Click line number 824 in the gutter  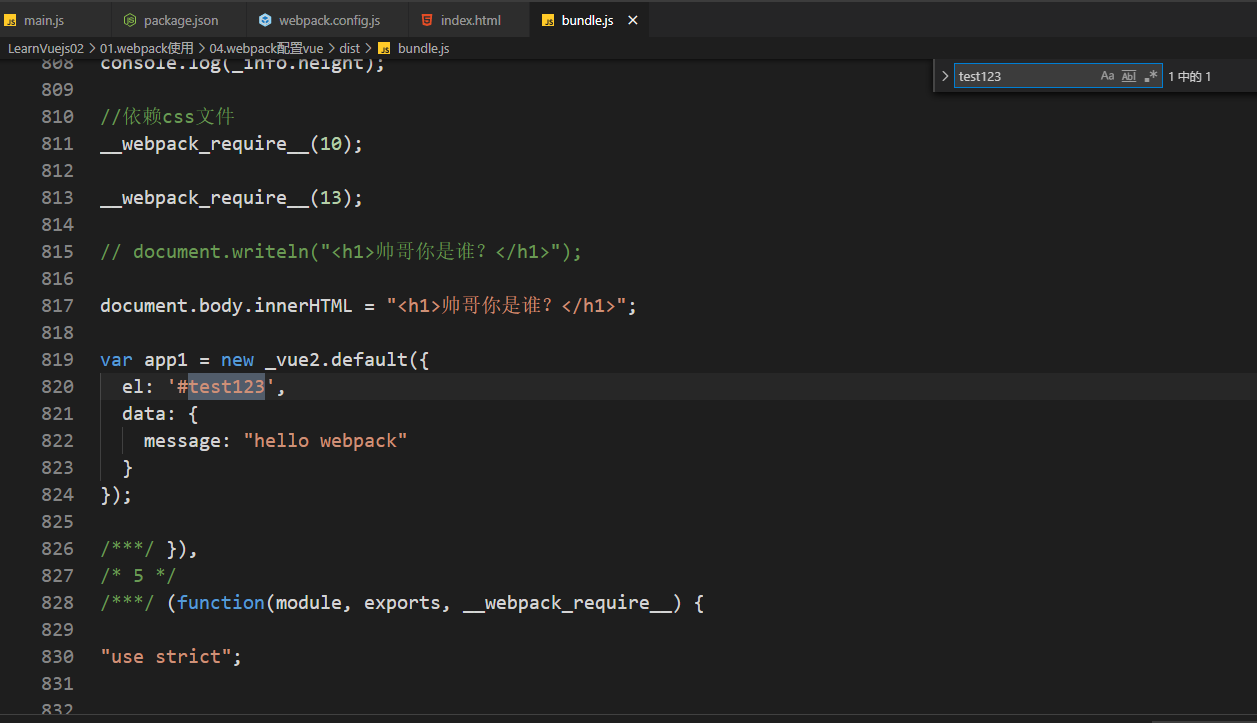click(57, 495)
